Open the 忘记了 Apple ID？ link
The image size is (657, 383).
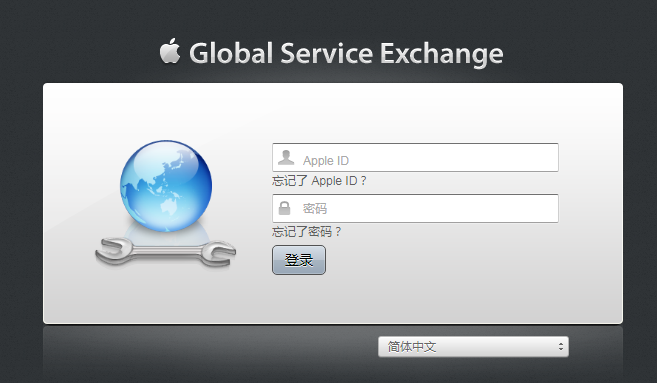(x=319, y=181)
